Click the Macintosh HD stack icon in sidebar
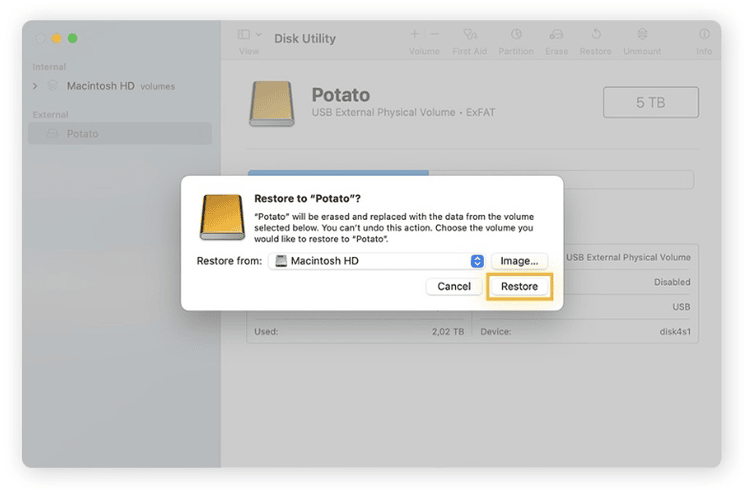Screen dimensions: 750x490 point(53,86)
